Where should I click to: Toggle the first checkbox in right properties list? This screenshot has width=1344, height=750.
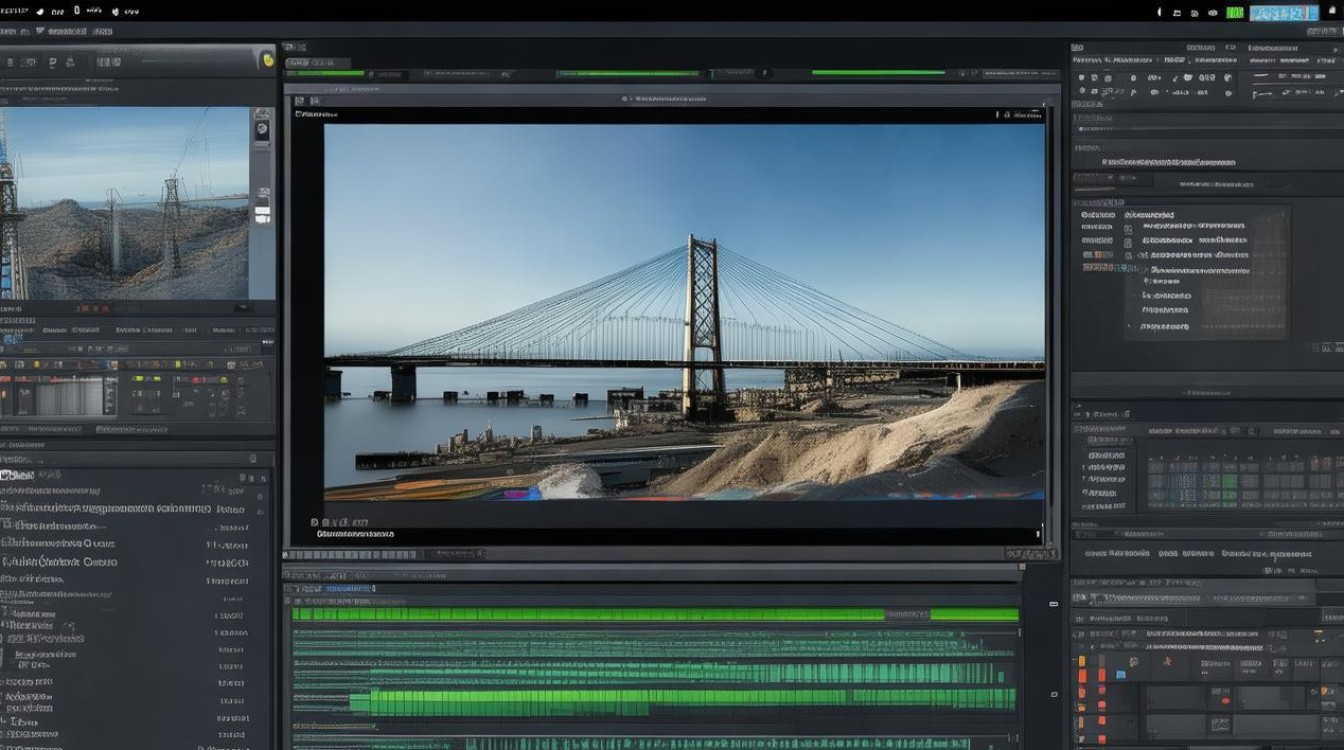click(x=1128, y=228)
